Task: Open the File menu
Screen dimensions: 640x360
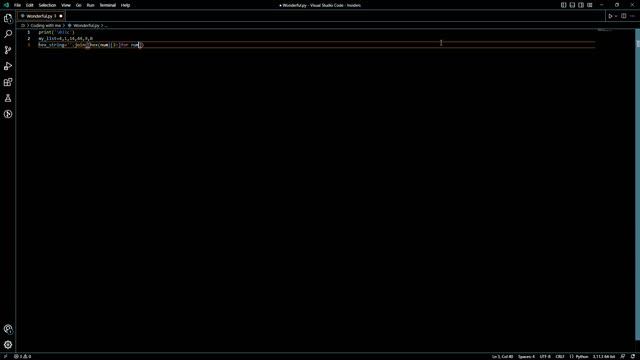Action: click(x=17, y=5)
